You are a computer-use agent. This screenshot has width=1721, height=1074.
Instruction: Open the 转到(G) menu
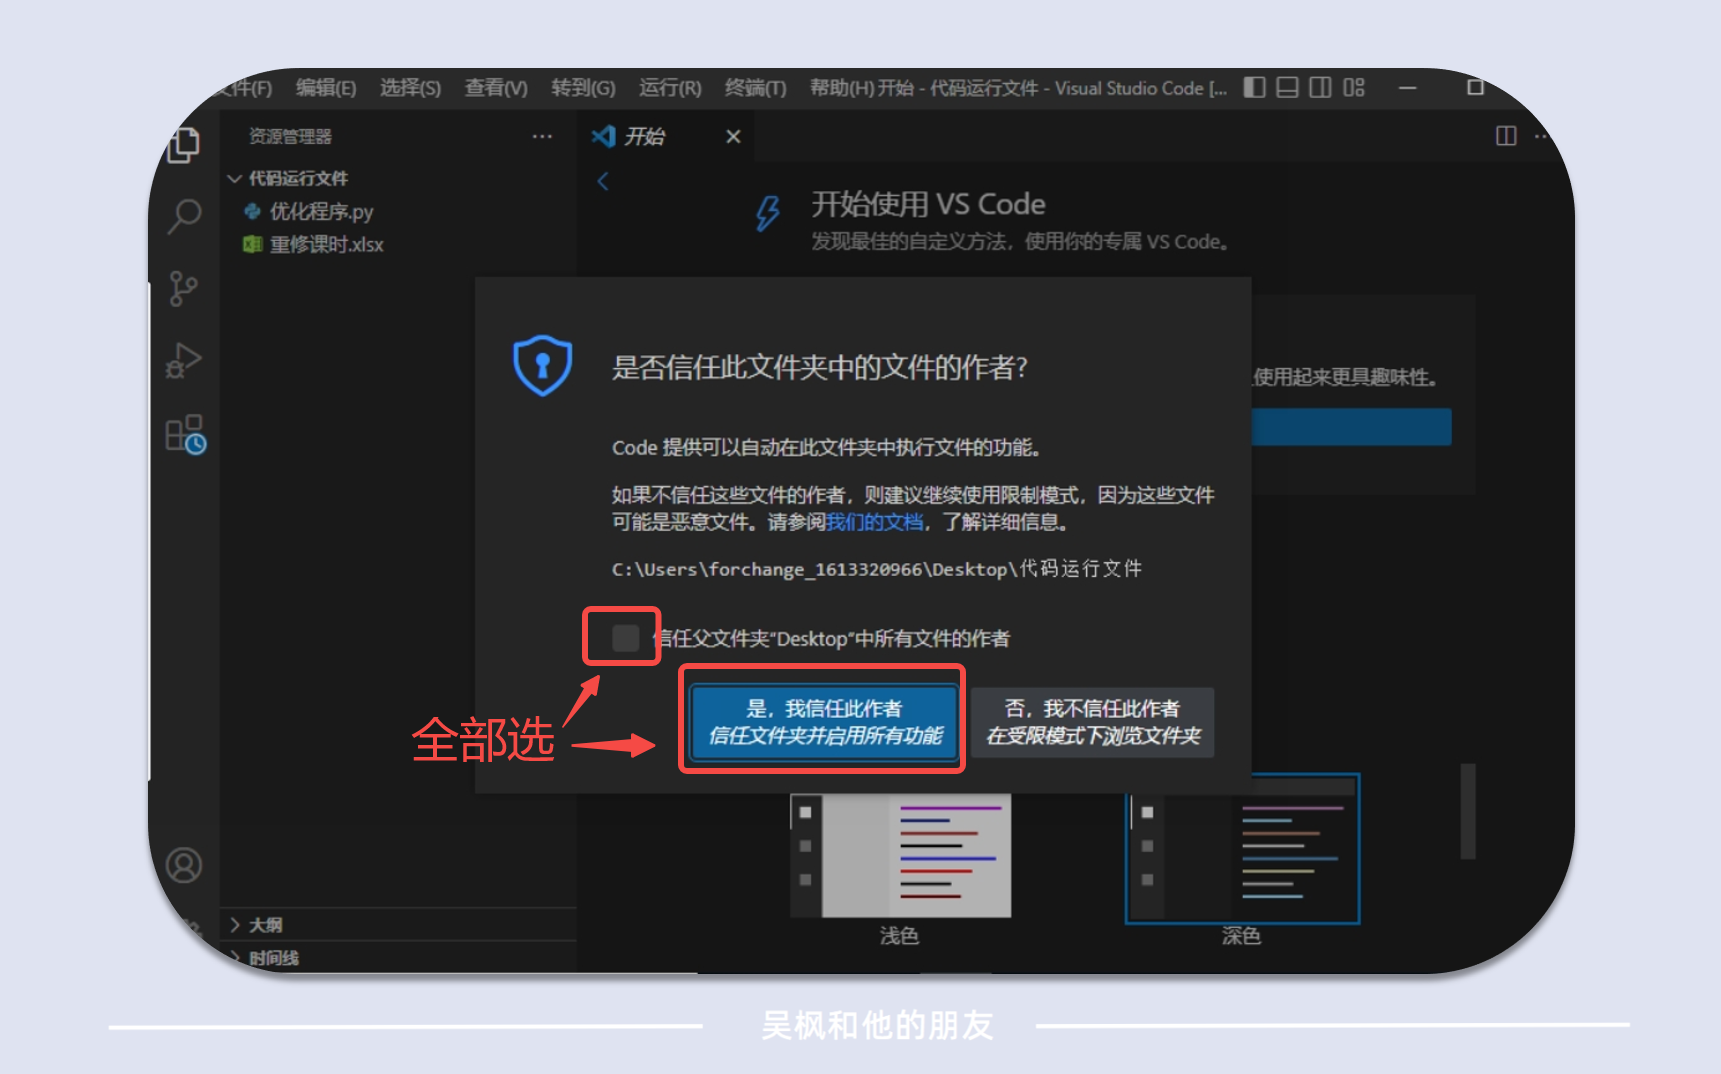[x=583, y=88]
